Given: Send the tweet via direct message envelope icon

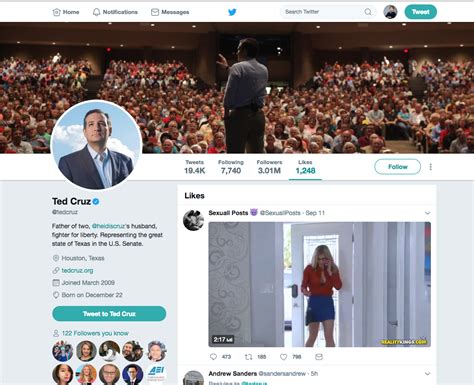Looking at the screenshot, I should tap(319, 357).
